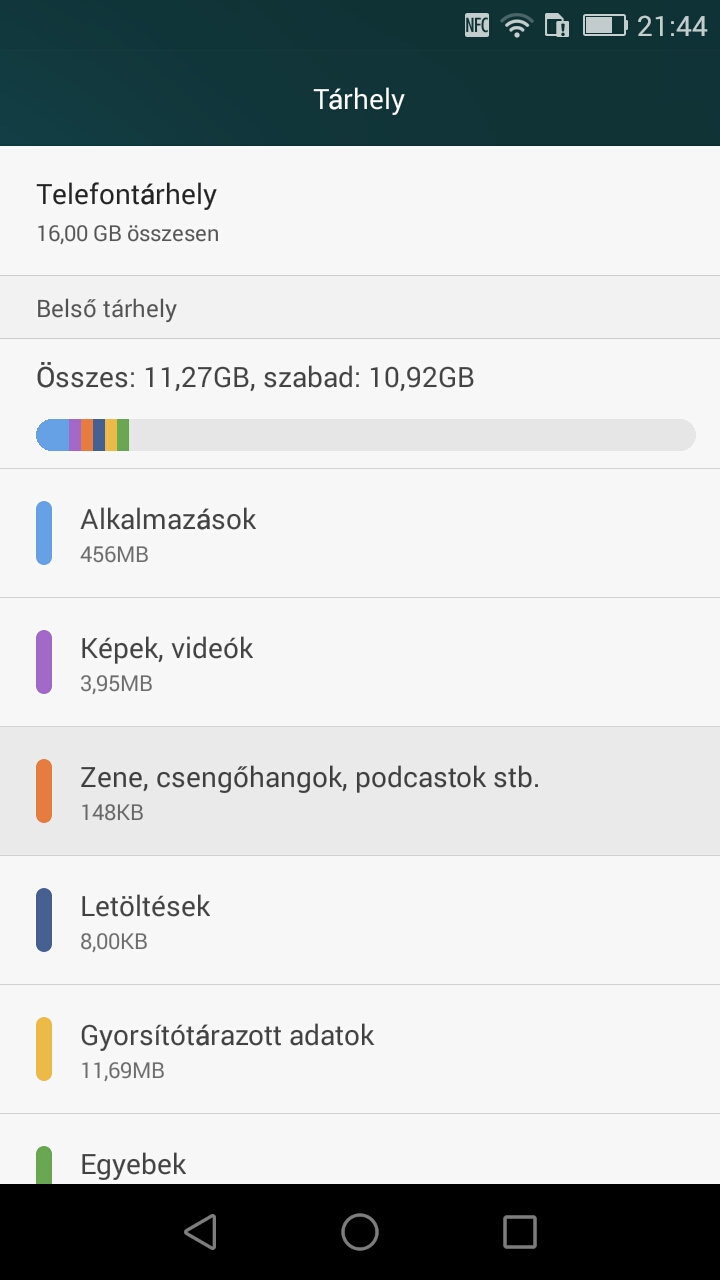The width and height of the screenshot is (720, 1280).
Task: Tap the purple Képek color marker
Action: pyautogui.click(x=44, y=662)
